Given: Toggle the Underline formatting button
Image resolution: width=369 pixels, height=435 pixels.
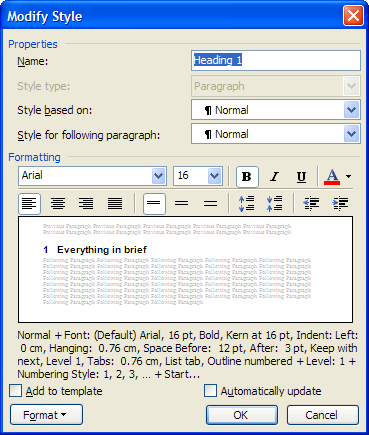Looking at the screenshot, I should coord(301,176).
